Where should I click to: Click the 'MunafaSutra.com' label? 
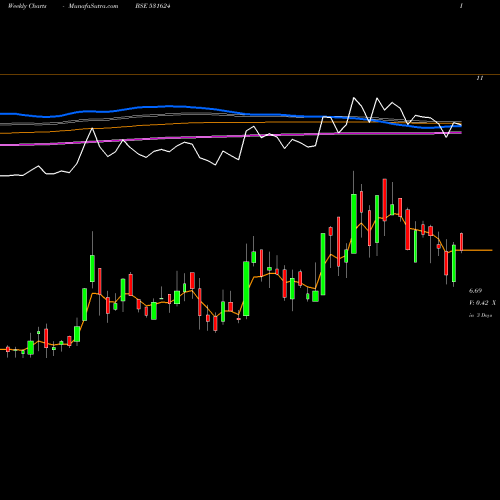(x=93, y=6)
